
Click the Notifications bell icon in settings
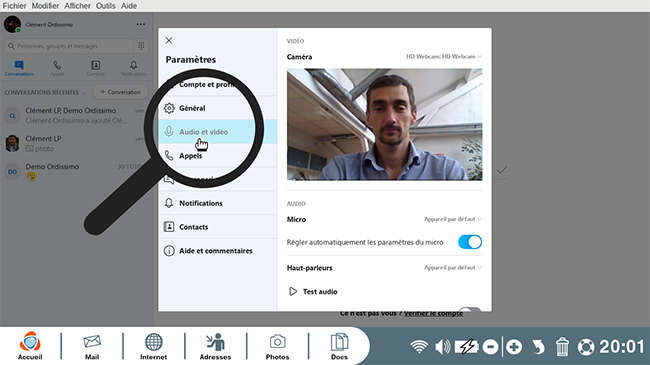(x=169, y=203)
